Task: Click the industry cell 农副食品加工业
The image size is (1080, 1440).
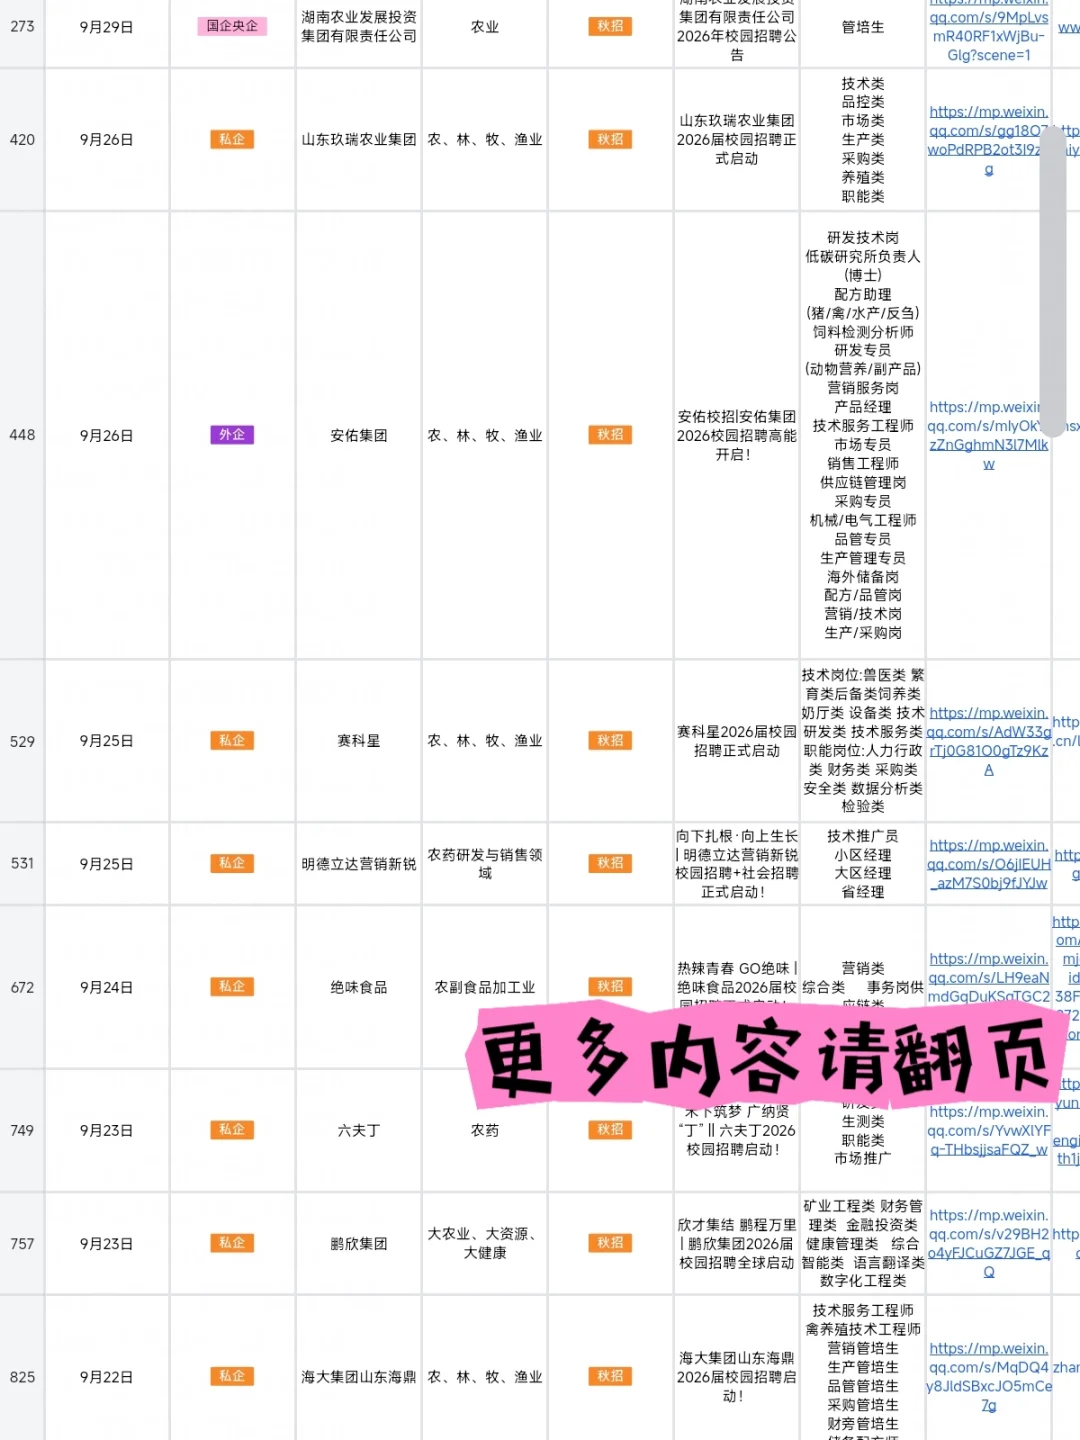Action: click(485, 987)
